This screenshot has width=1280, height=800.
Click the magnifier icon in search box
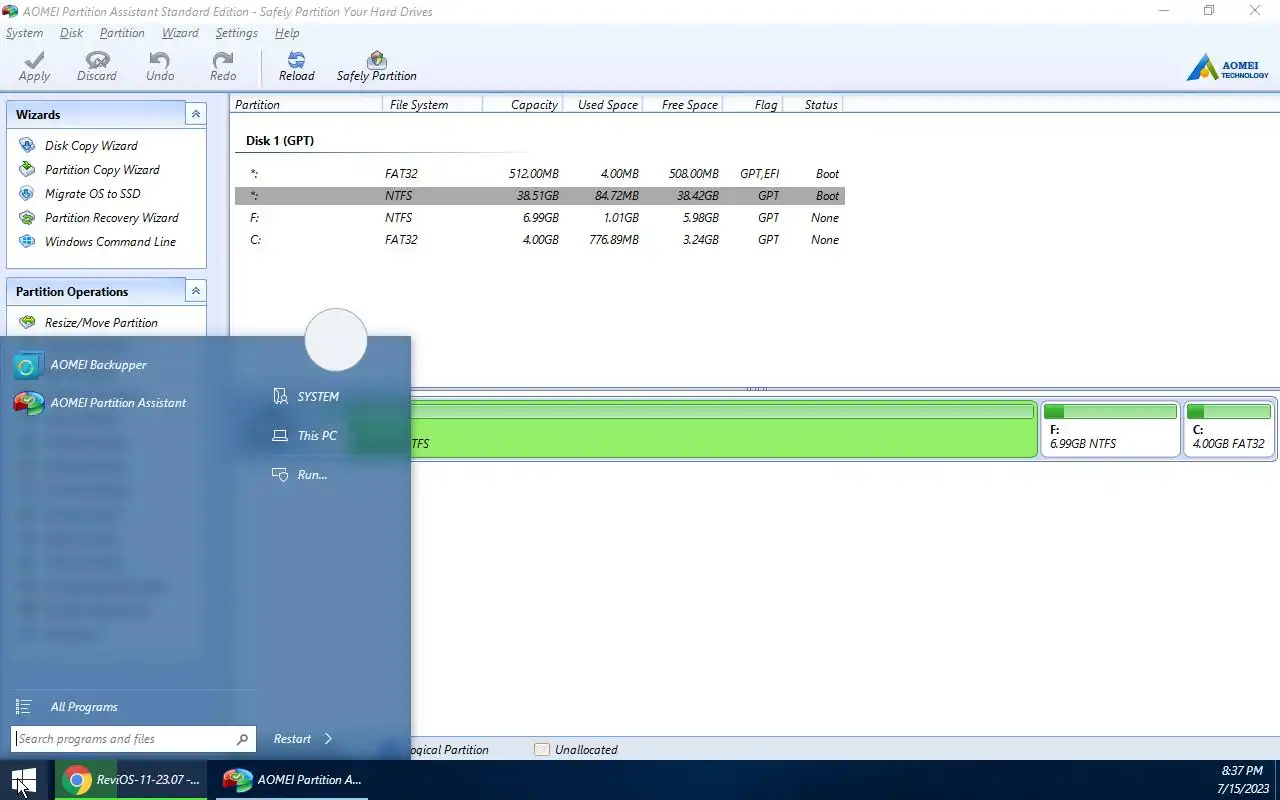tap(242, 739)
